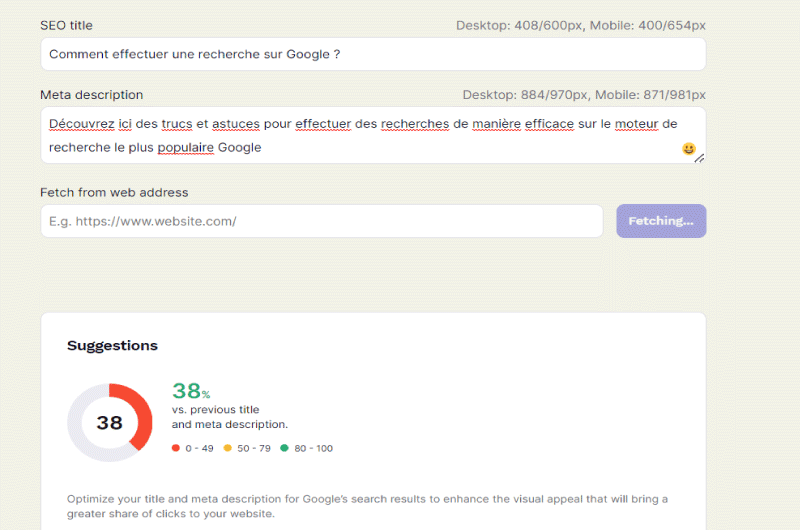The width and height of the screenshot is (800, 530).
Task: Click the Meta description resize handle
Action: [x=699, y=159]
